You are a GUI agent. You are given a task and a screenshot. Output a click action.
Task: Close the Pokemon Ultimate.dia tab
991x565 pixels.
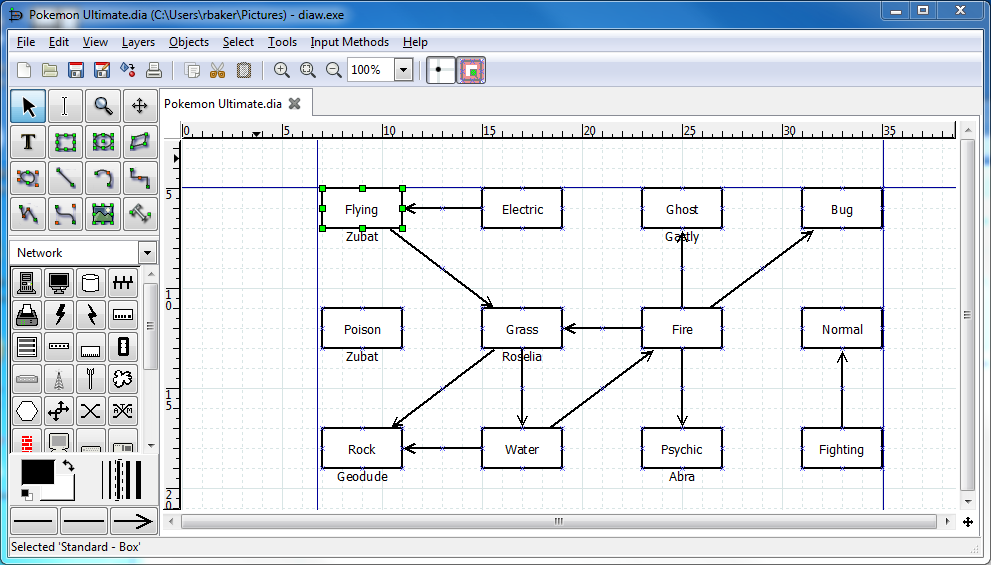point(295,104)
